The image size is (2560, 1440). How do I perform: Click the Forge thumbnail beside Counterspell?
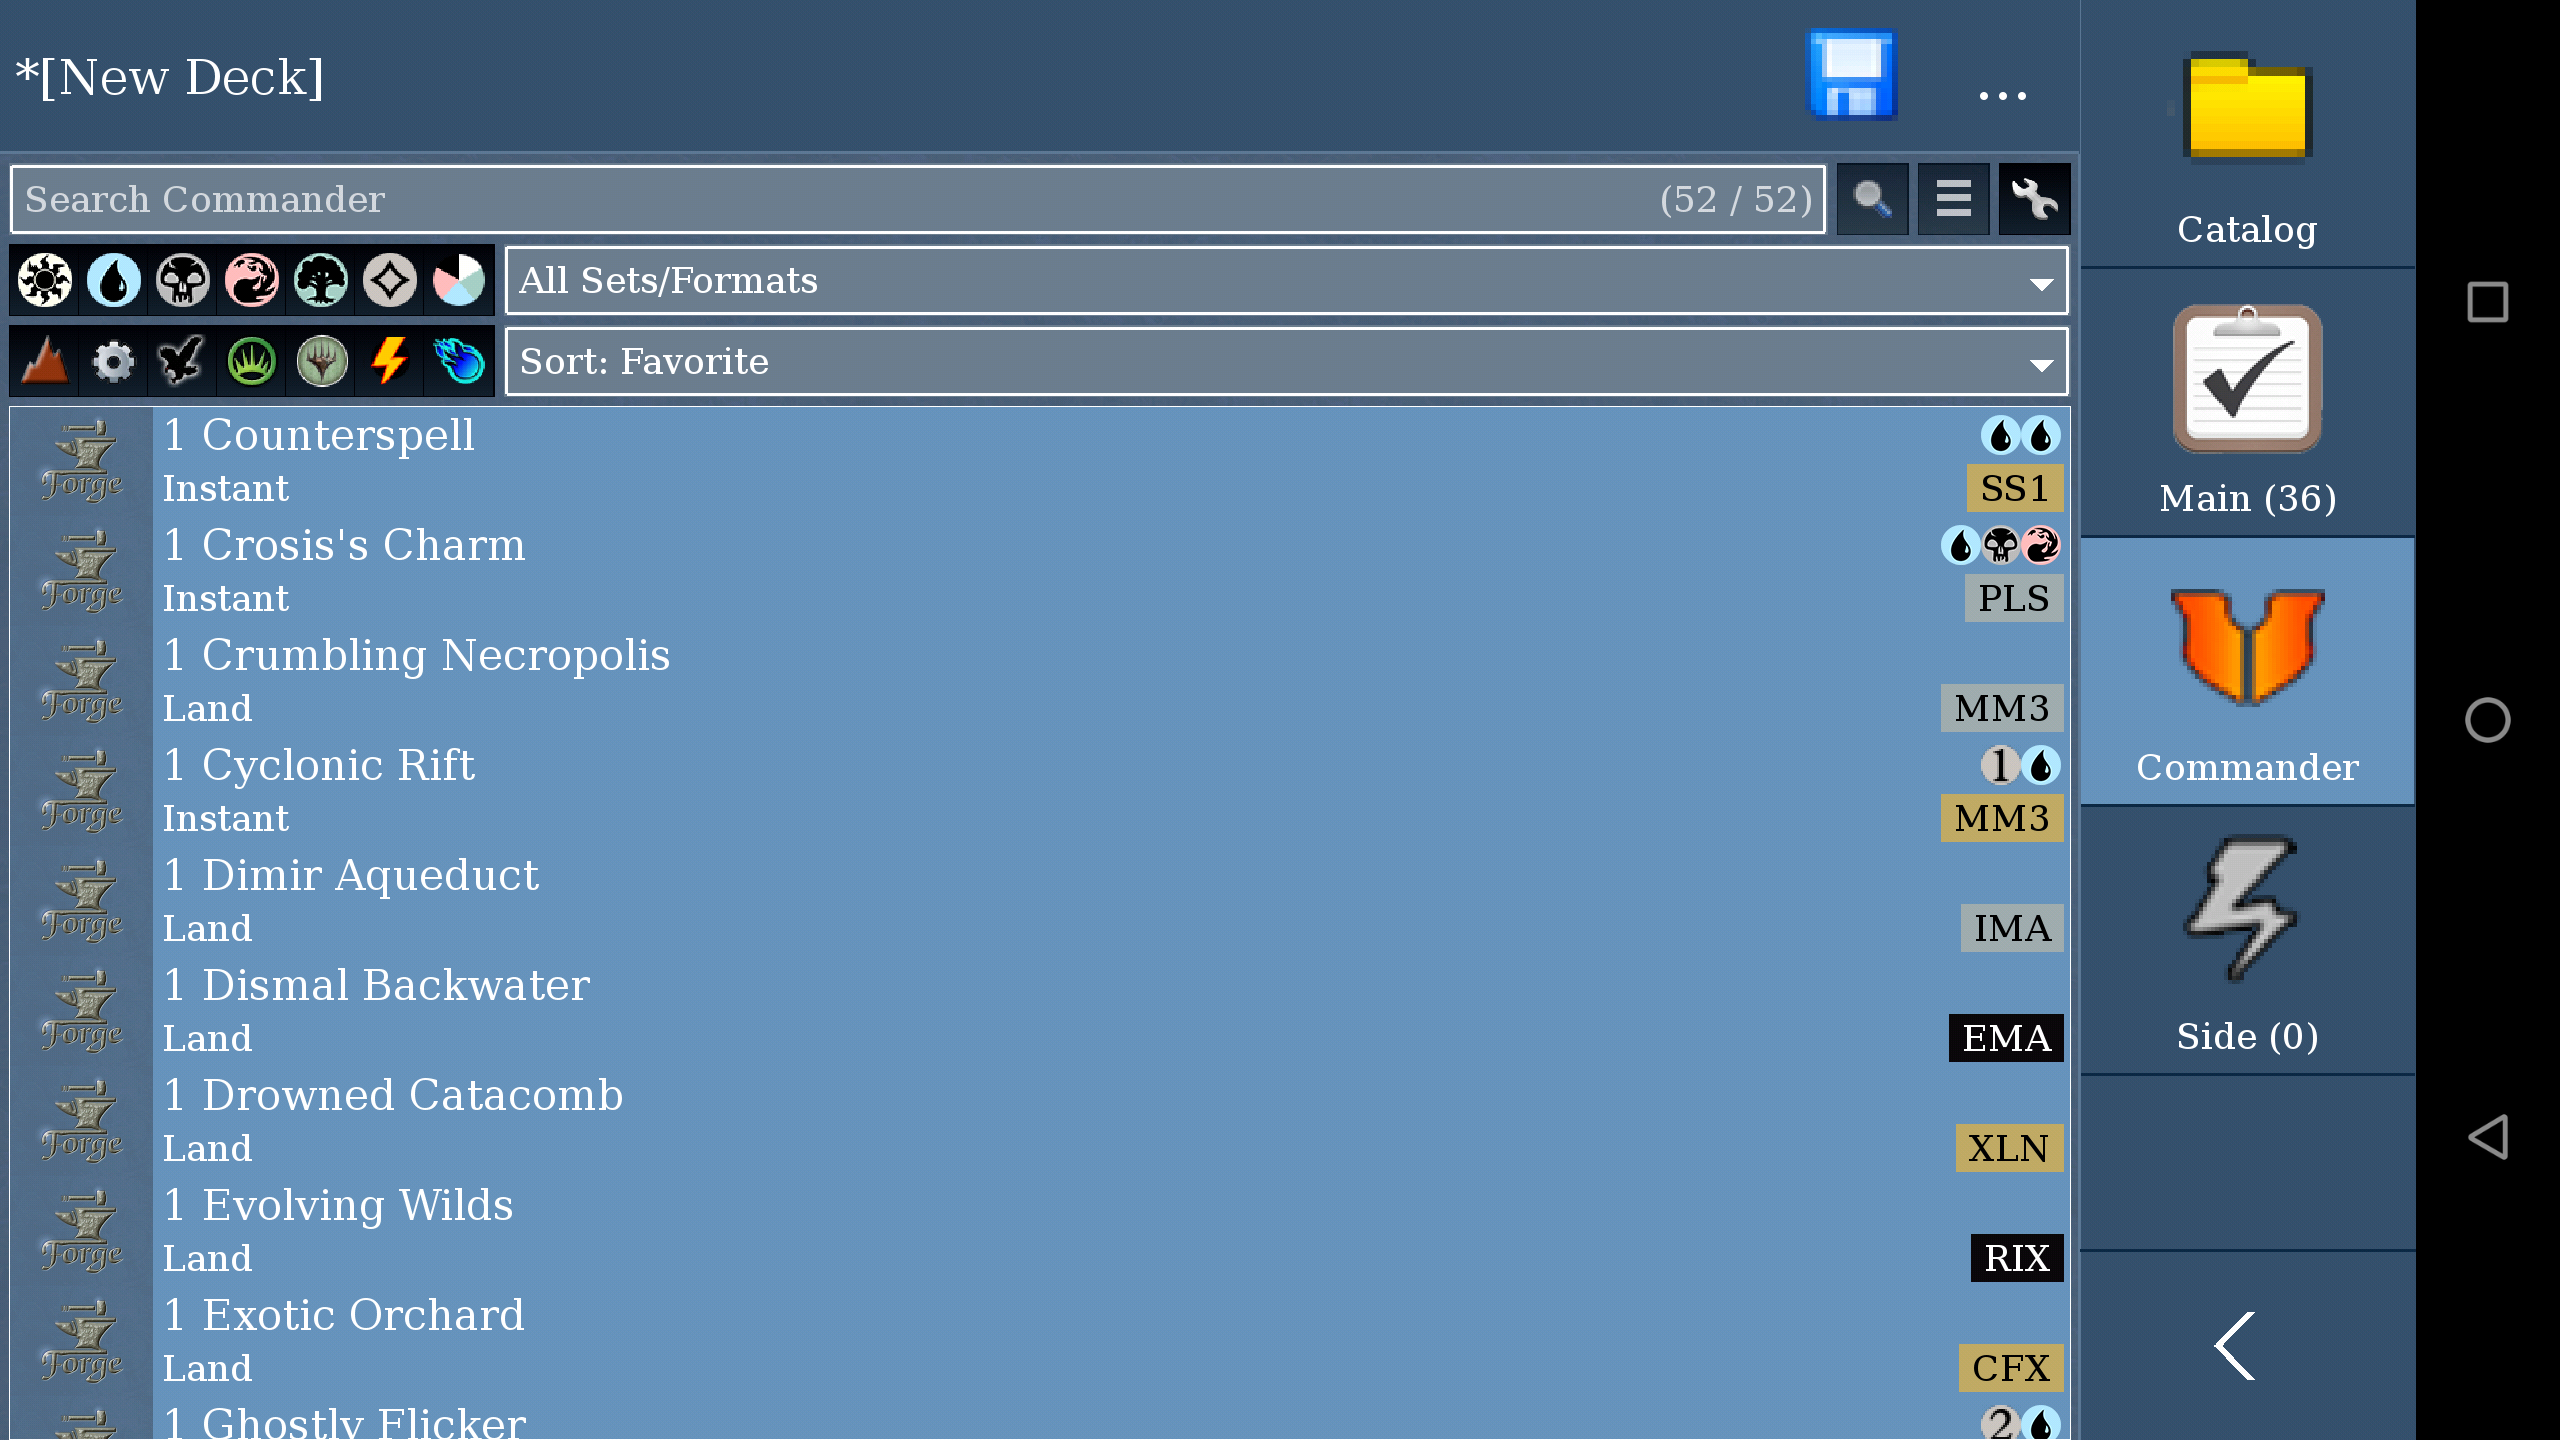(x=83, y=461)
